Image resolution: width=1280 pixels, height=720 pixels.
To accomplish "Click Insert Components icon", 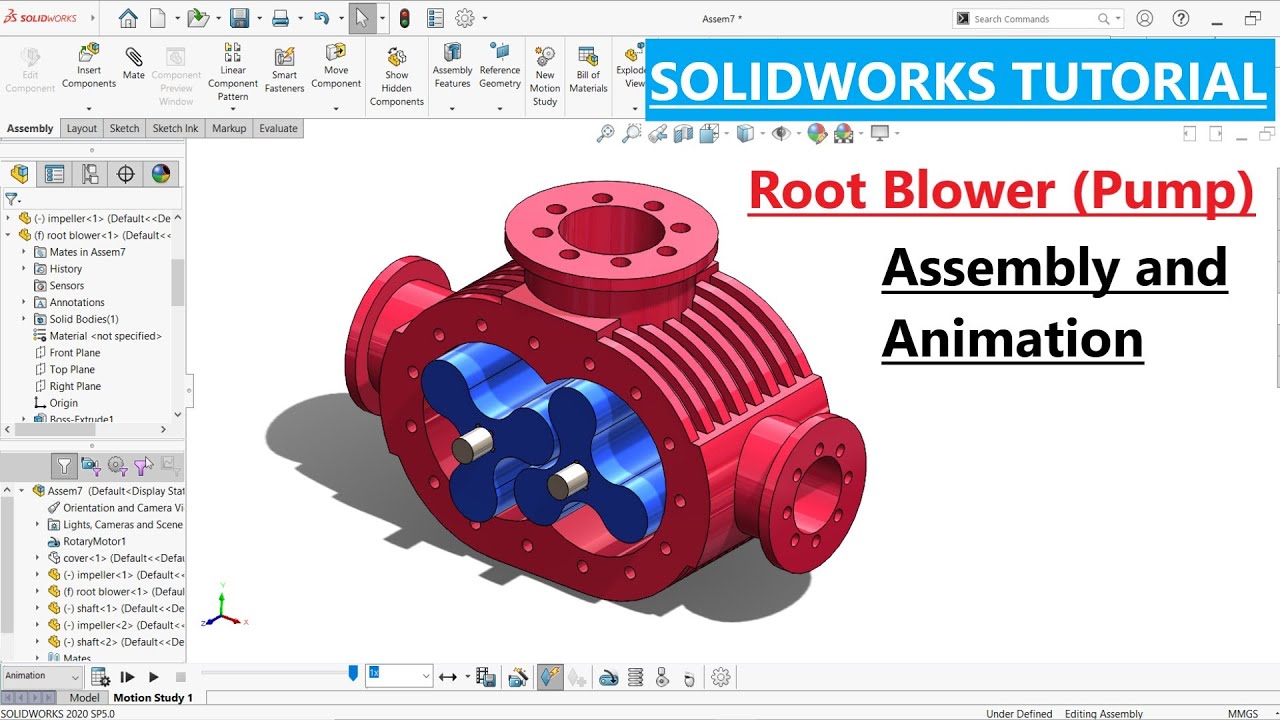I will (x=89, y=66).
